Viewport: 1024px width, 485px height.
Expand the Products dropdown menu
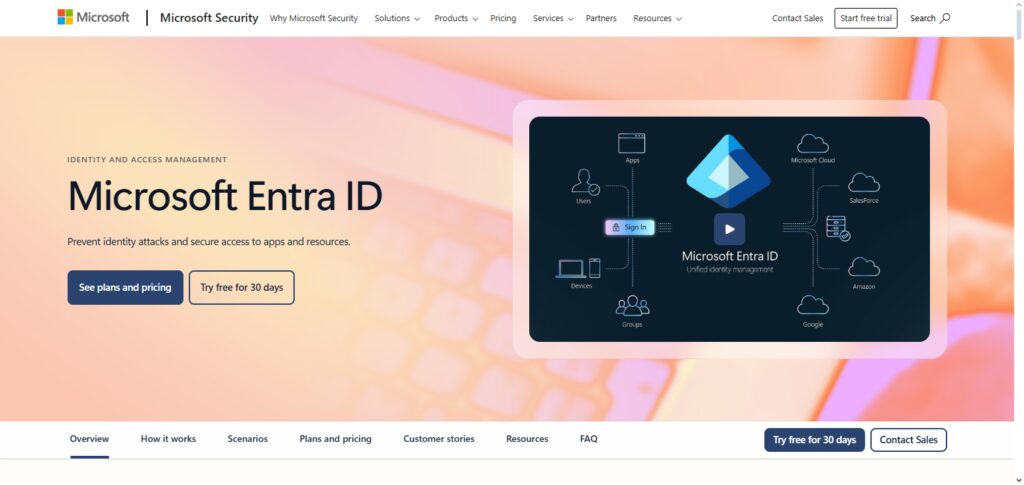click(x=456, y=18)
